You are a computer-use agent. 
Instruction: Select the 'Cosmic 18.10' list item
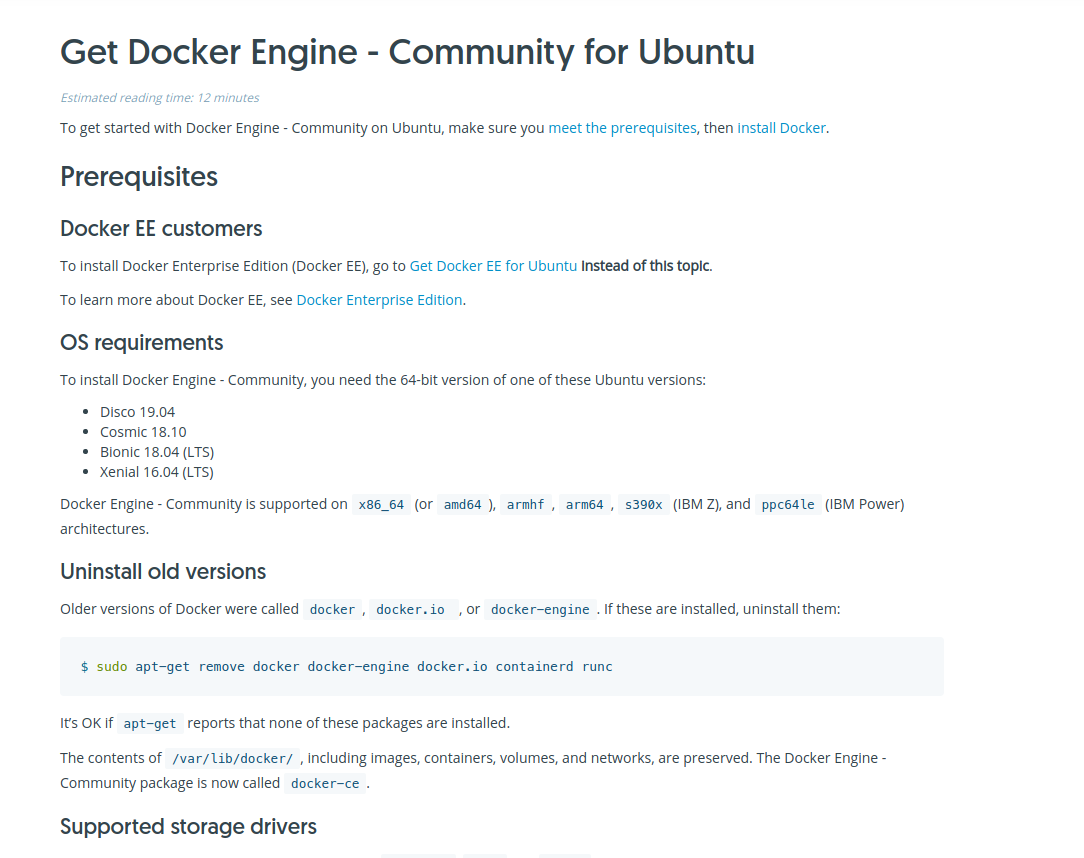(x=143, y=432)
